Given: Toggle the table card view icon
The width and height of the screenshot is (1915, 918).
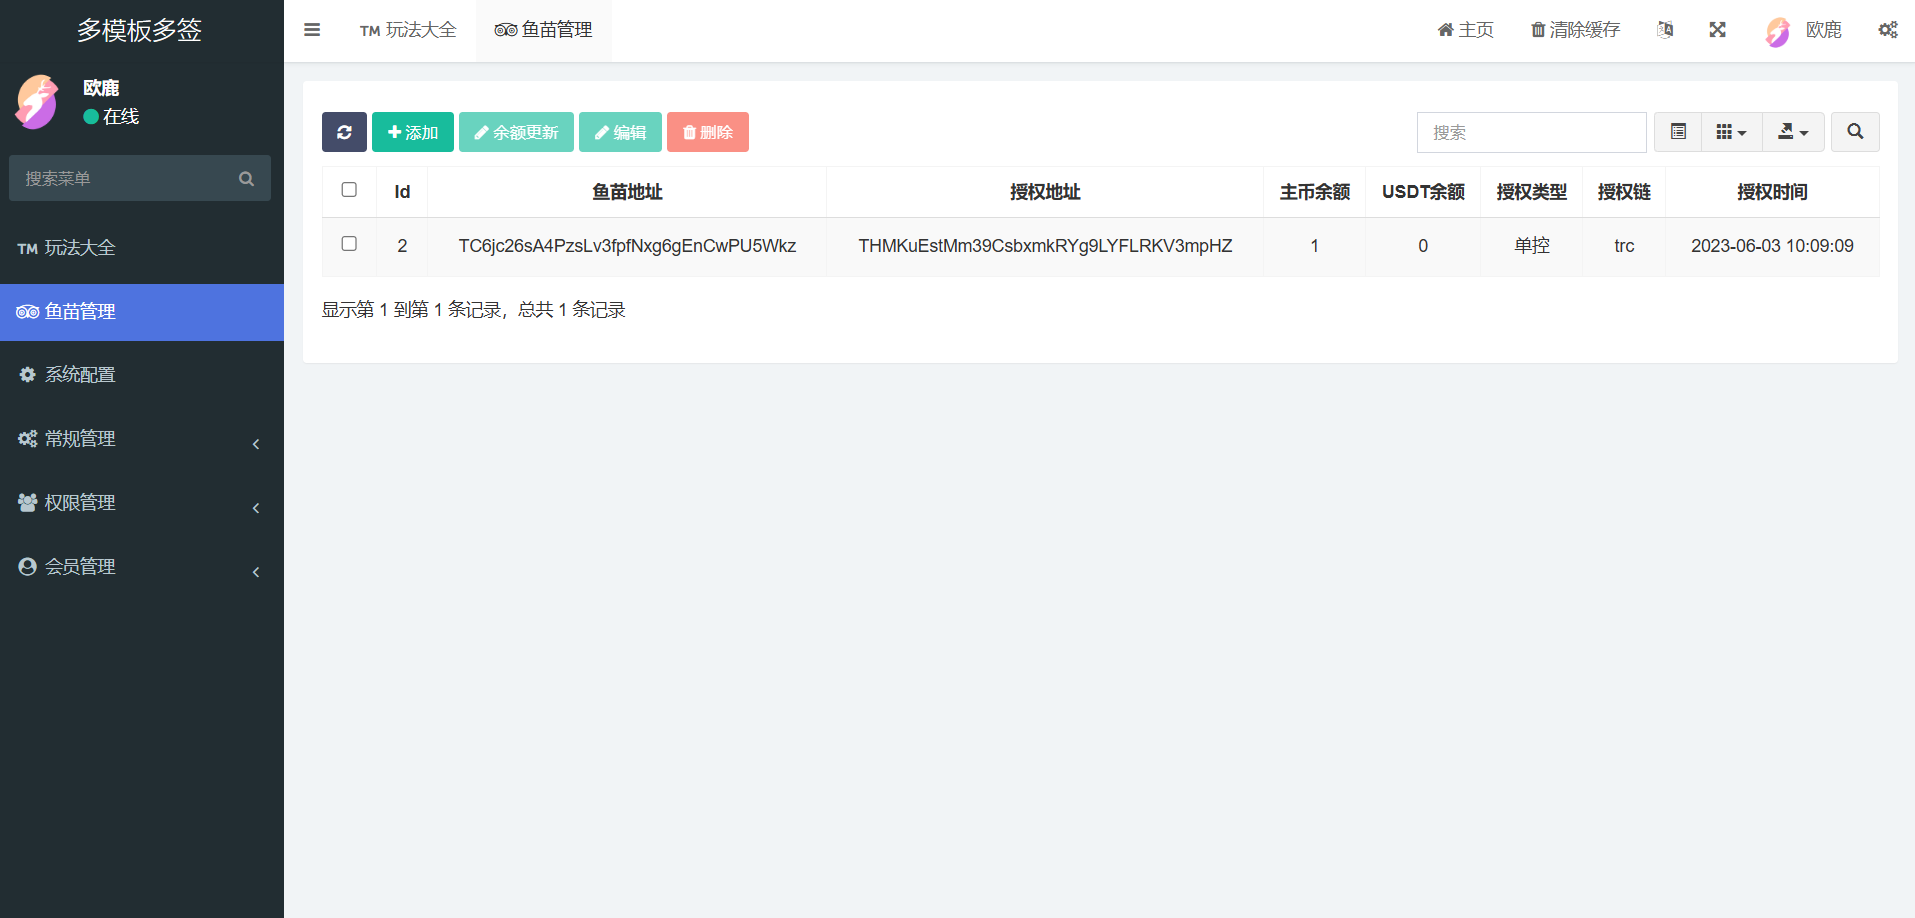Looking at the screenshot, I should click(1678, 132).
